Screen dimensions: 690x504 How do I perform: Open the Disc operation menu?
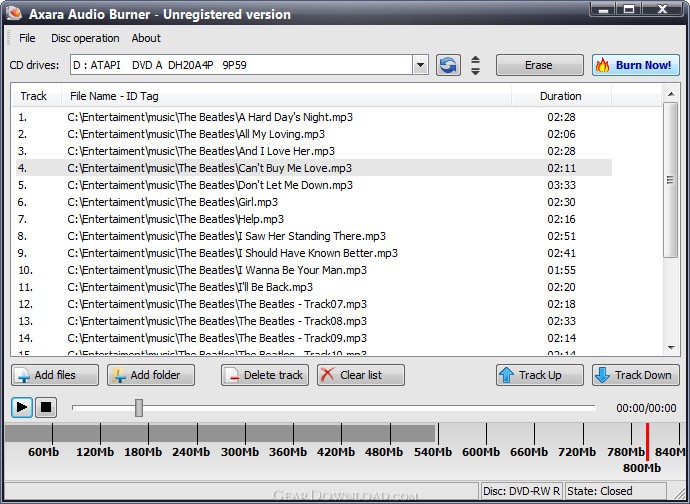click(85, 38)
